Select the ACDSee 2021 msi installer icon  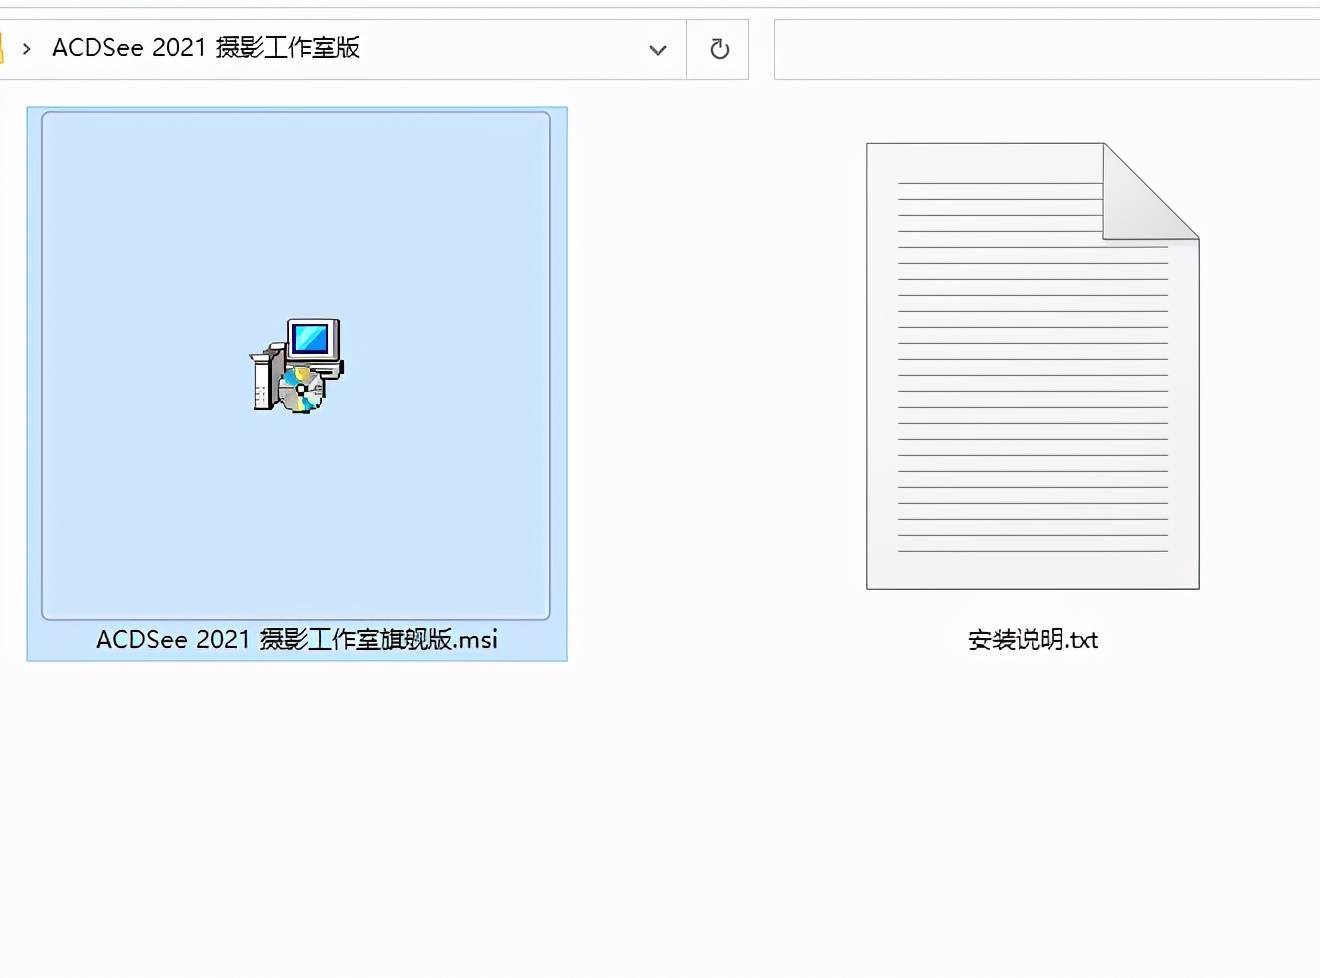[297, 366]
